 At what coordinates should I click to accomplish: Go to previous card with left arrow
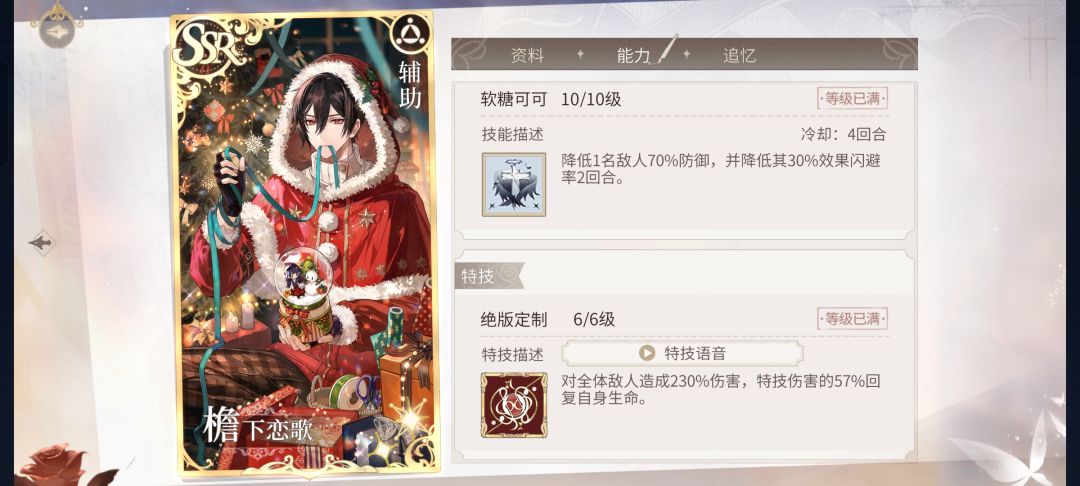tap(42, 242)
